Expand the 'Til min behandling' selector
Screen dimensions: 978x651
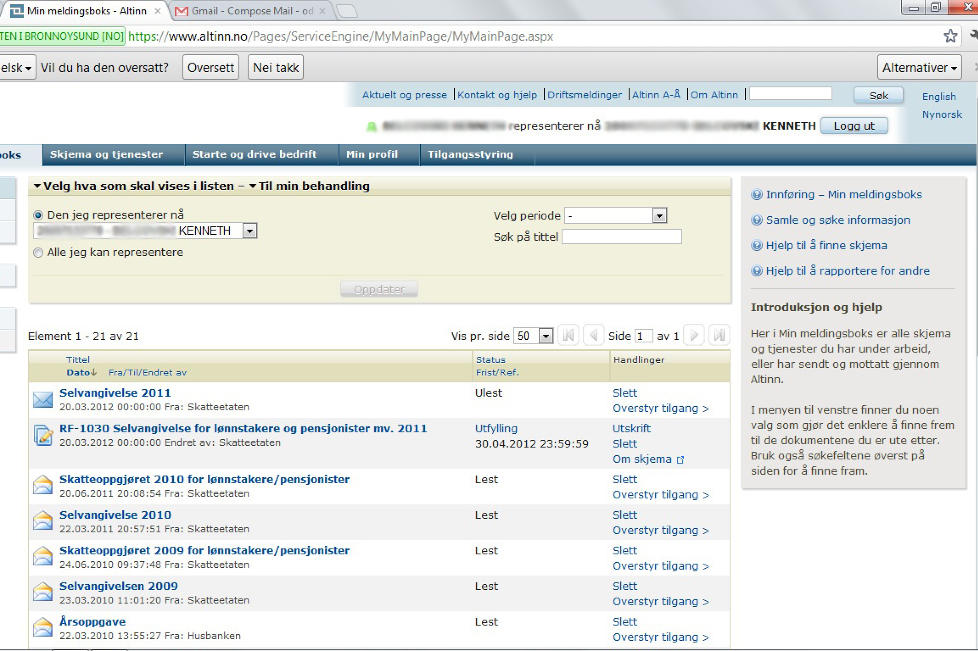309,186
